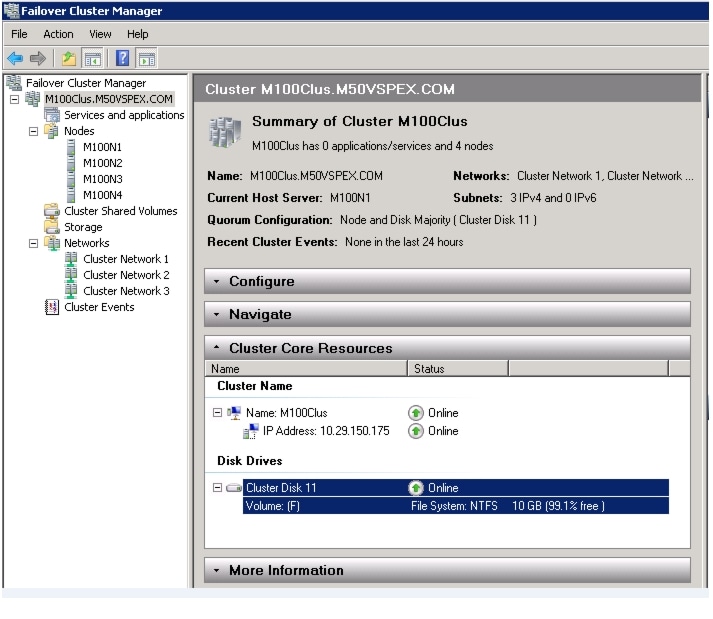Click the Online status icon for Cluster Disk 11

416,488
